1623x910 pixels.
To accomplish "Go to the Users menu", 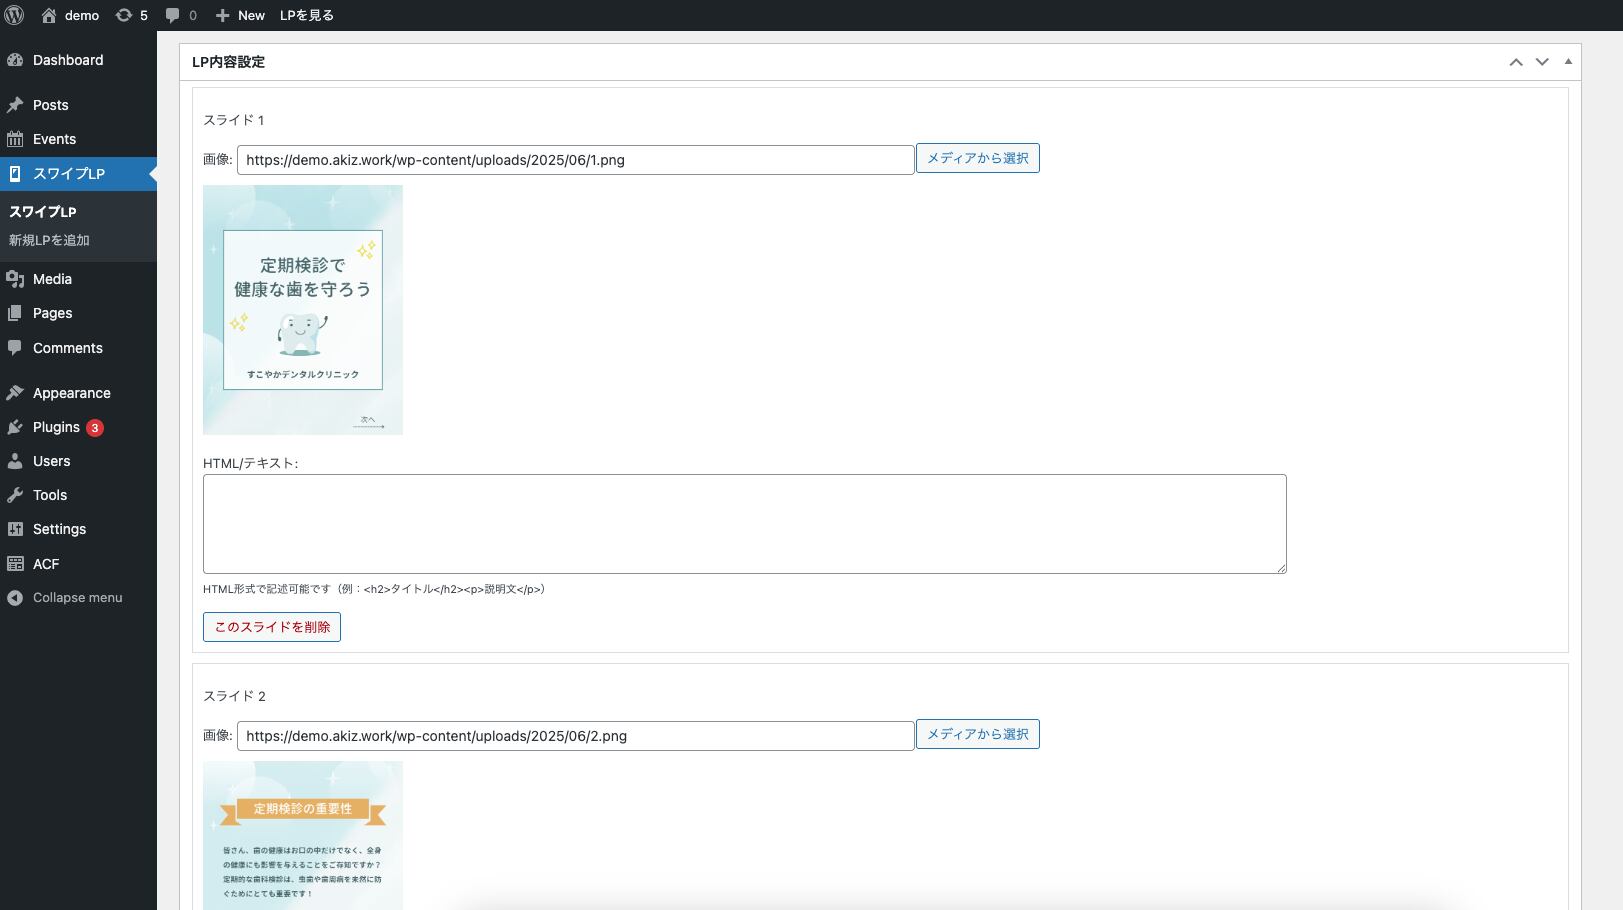I will click(78, 461).
